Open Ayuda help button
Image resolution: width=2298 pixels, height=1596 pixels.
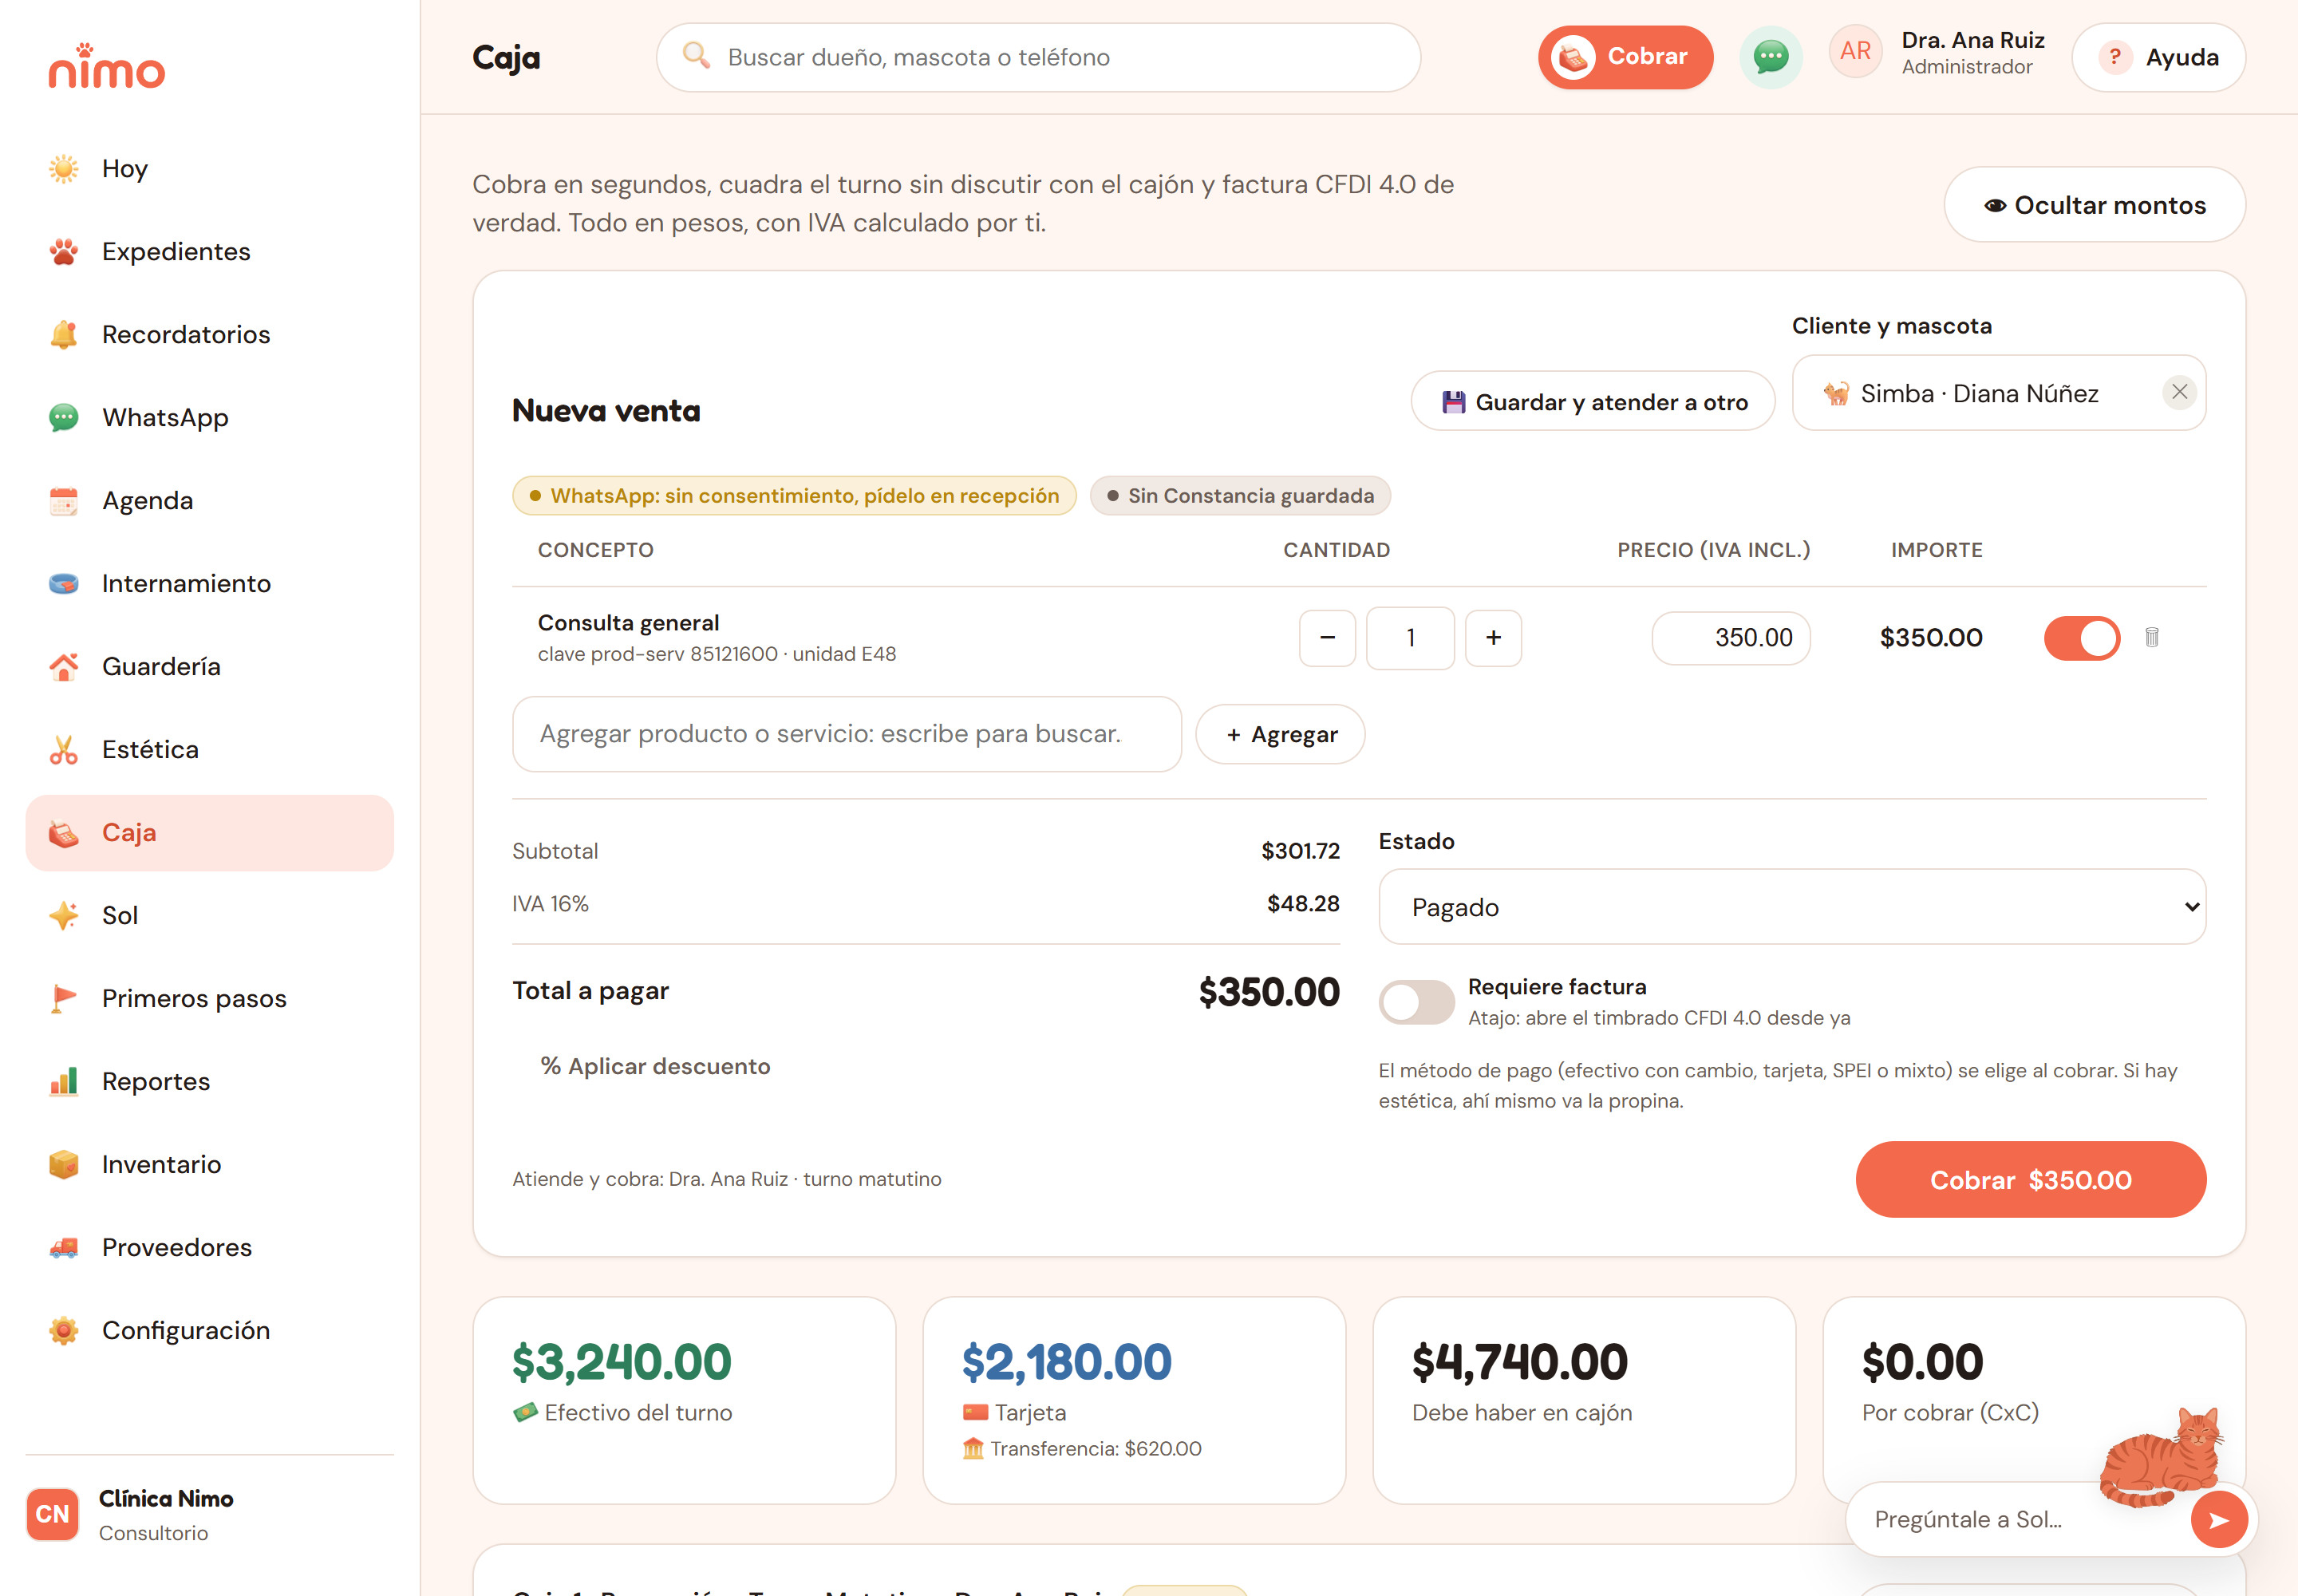[2159, 57]
